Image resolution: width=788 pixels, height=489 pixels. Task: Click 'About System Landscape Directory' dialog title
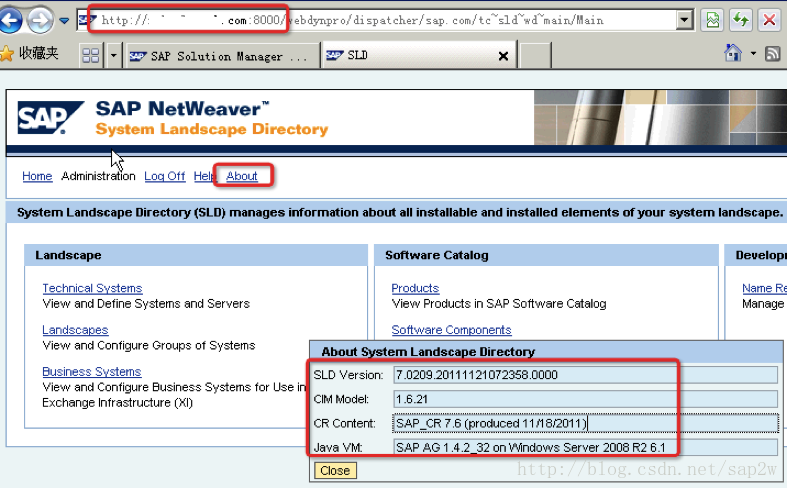[428, 352]
